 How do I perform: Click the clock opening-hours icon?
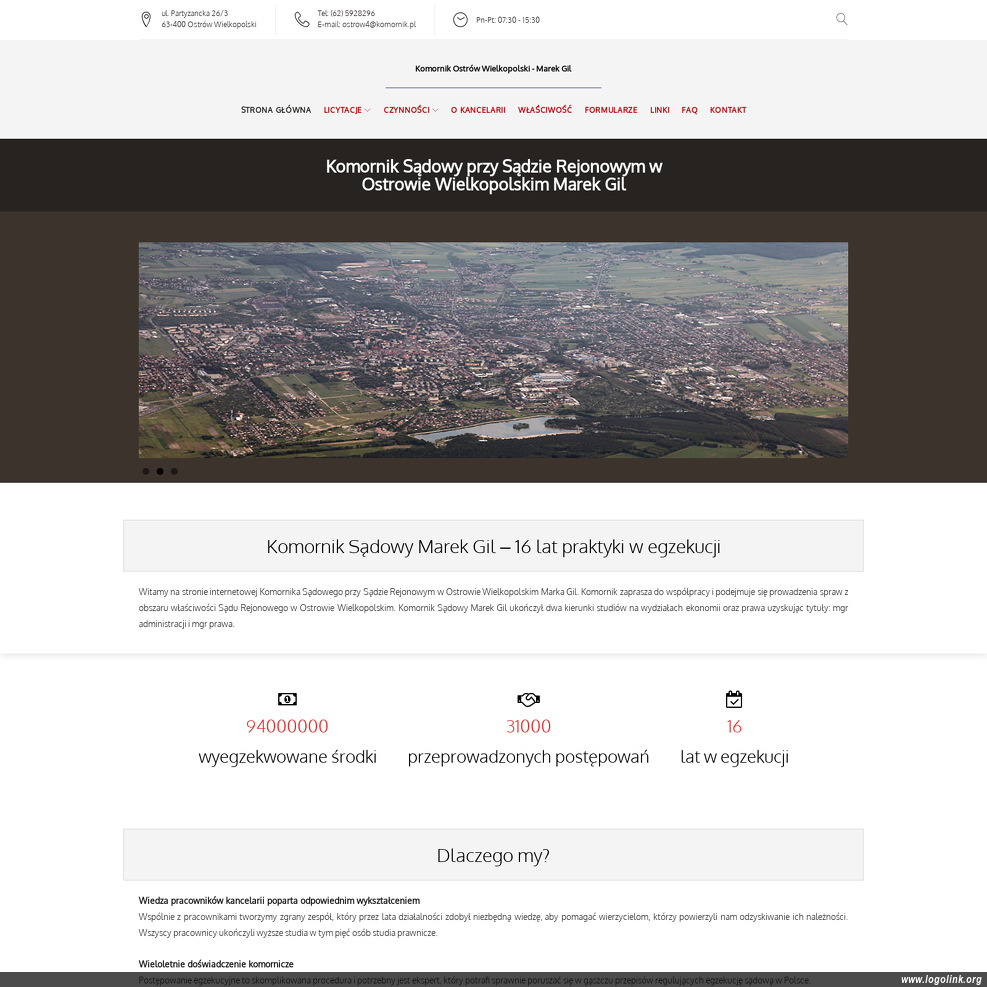tap(460, 20)
